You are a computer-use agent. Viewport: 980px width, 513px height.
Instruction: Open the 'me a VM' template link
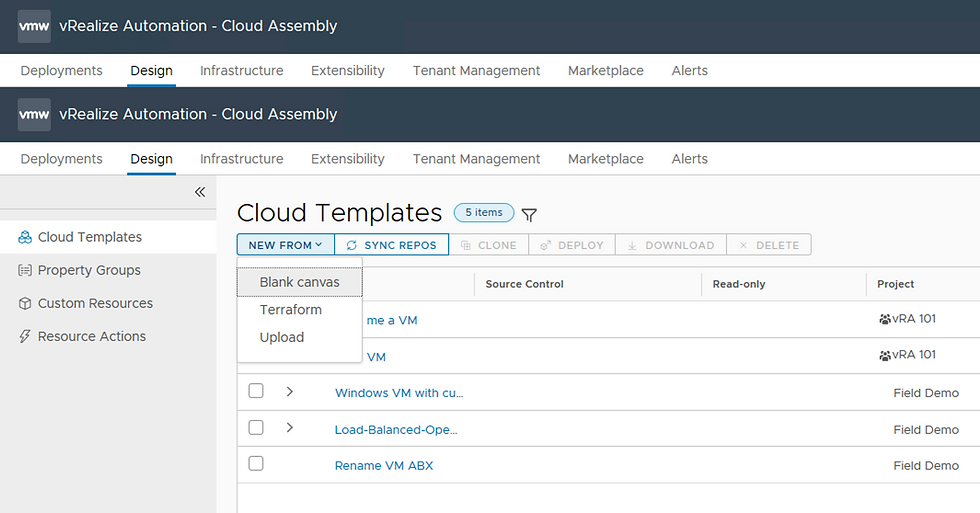(392, 321)
